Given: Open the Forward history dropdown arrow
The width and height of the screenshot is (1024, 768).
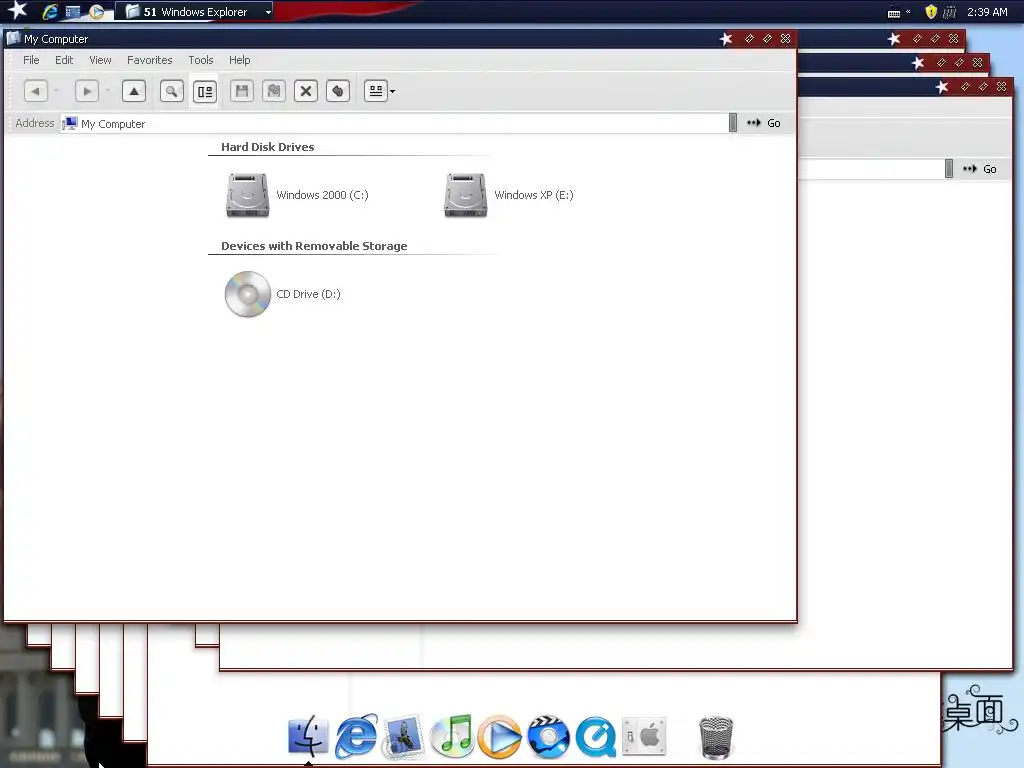Looking at the screenshot, I should pos(108,91).
